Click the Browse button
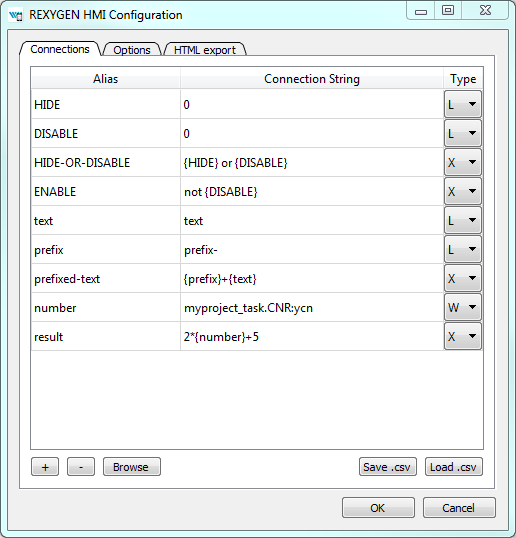Viewport: 516px width, 538px height. click(132, 467)
